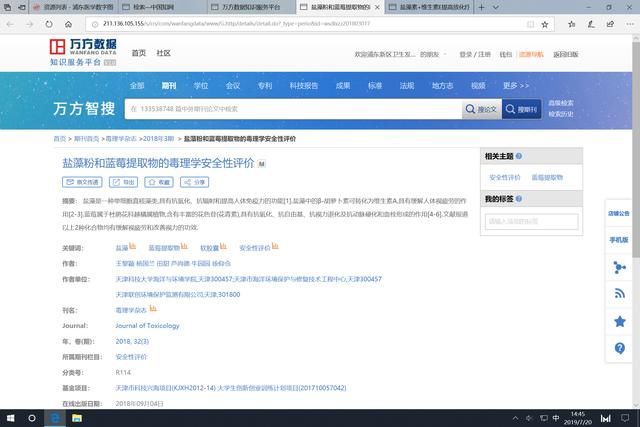Select the 全部 search category
Screen dimensions: 640x427
point(137,86)
